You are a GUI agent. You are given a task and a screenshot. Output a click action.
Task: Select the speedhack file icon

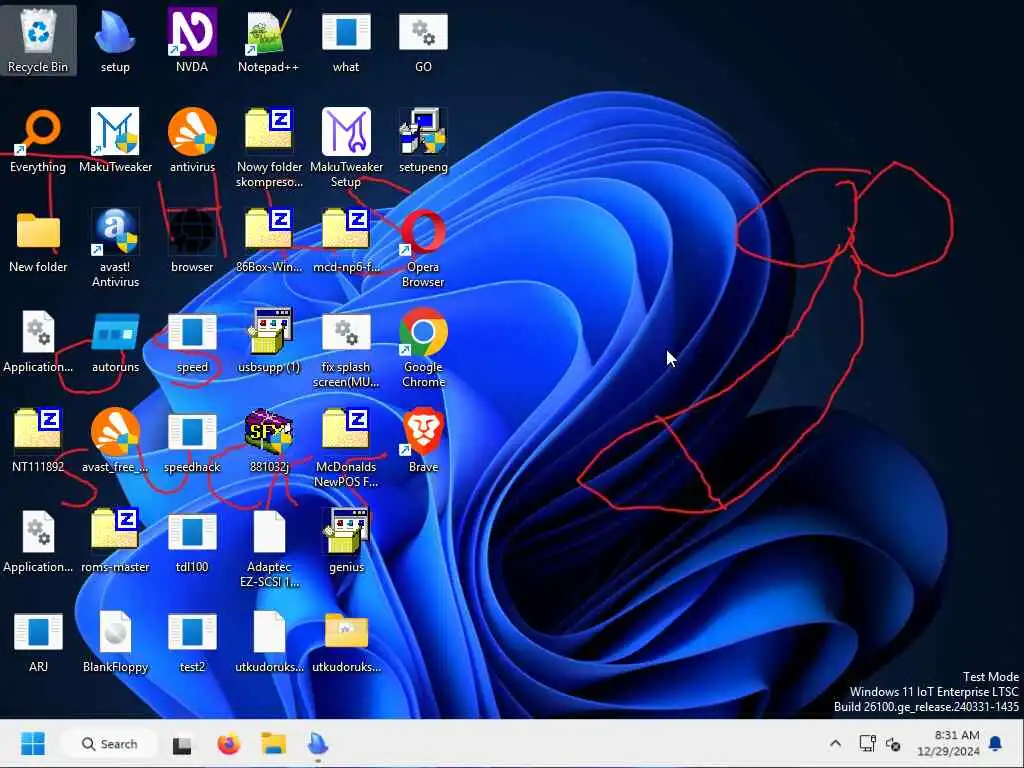click(192, 441)
